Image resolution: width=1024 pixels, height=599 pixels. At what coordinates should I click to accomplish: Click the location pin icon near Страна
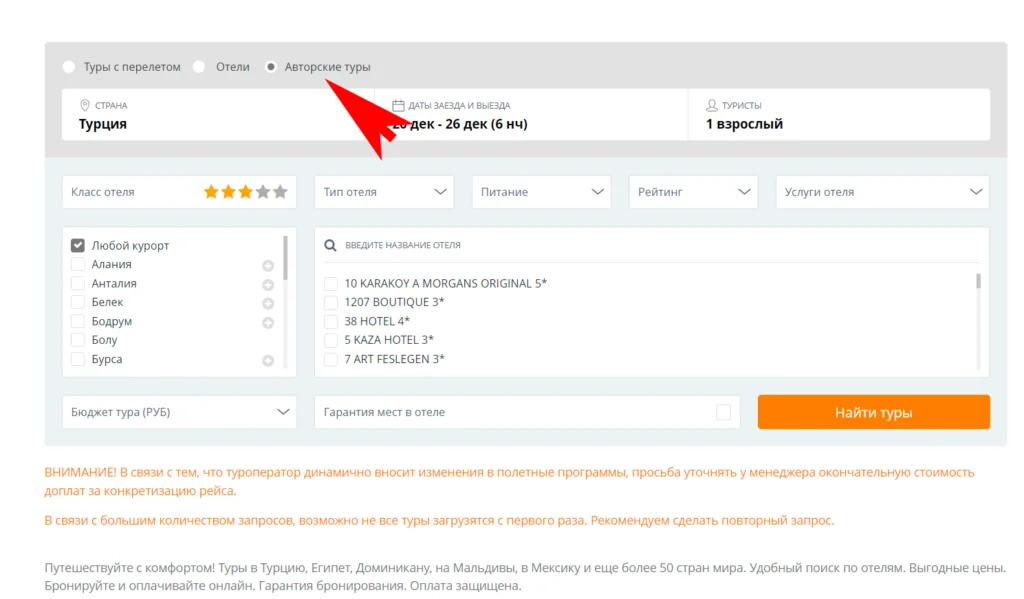coord(85,105)
